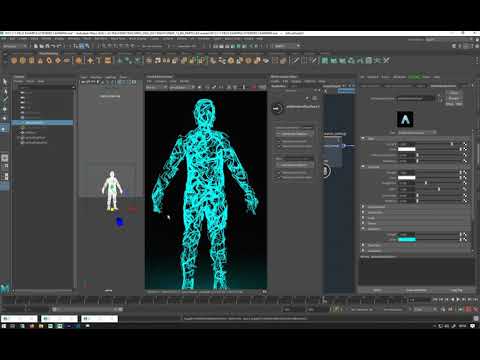Expand the Subsurface section
This screenshot has height=360, width=480.
coord(363,212)
